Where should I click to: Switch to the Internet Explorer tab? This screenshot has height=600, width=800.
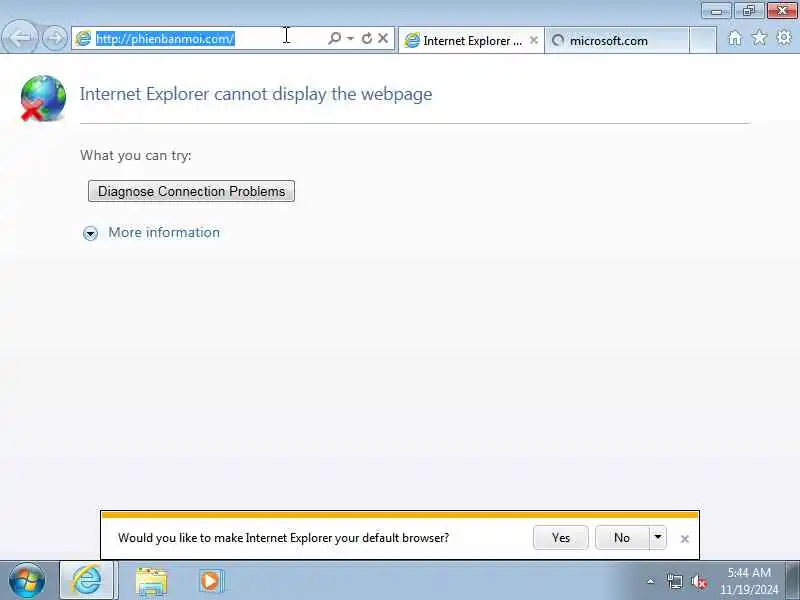[x=471, y=40]
